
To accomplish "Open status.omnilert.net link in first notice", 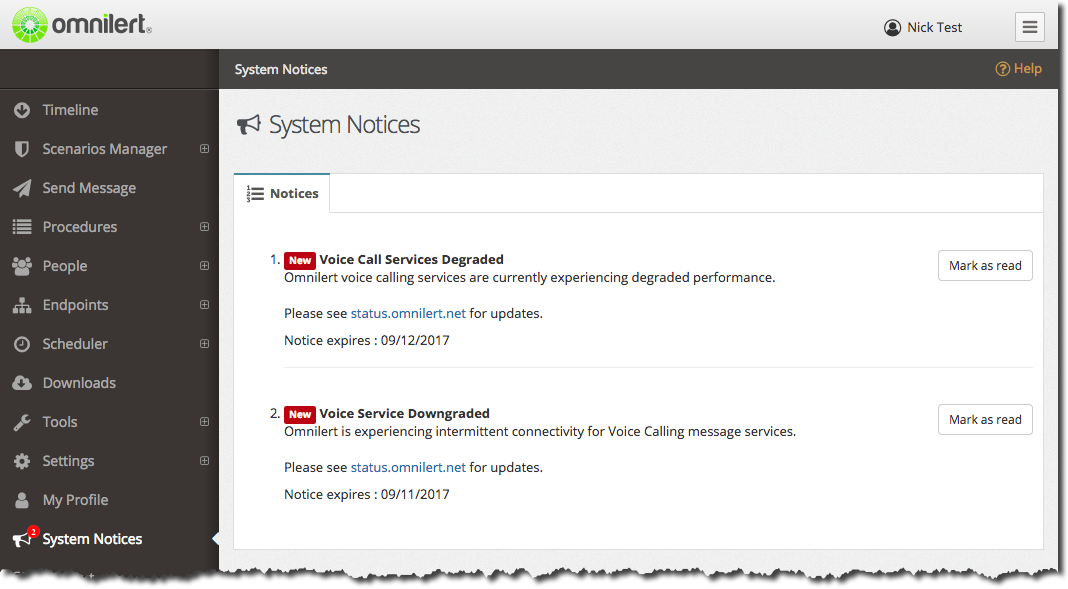I will click(408, 313).
